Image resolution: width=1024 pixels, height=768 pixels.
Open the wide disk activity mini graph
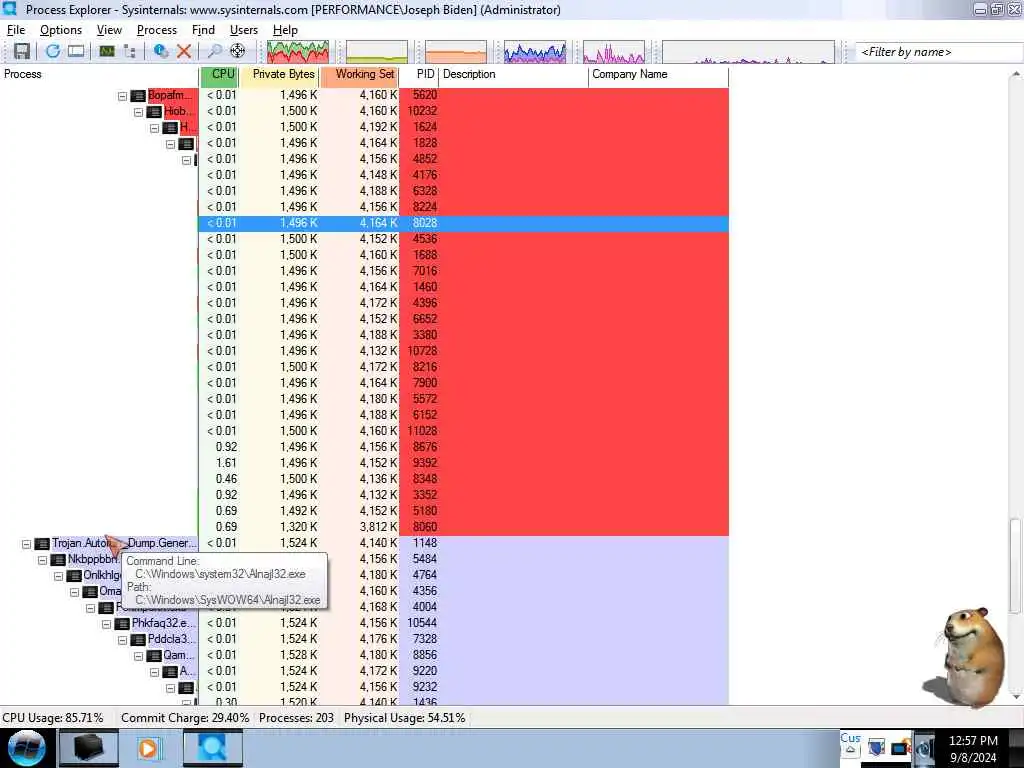point(748,52)
